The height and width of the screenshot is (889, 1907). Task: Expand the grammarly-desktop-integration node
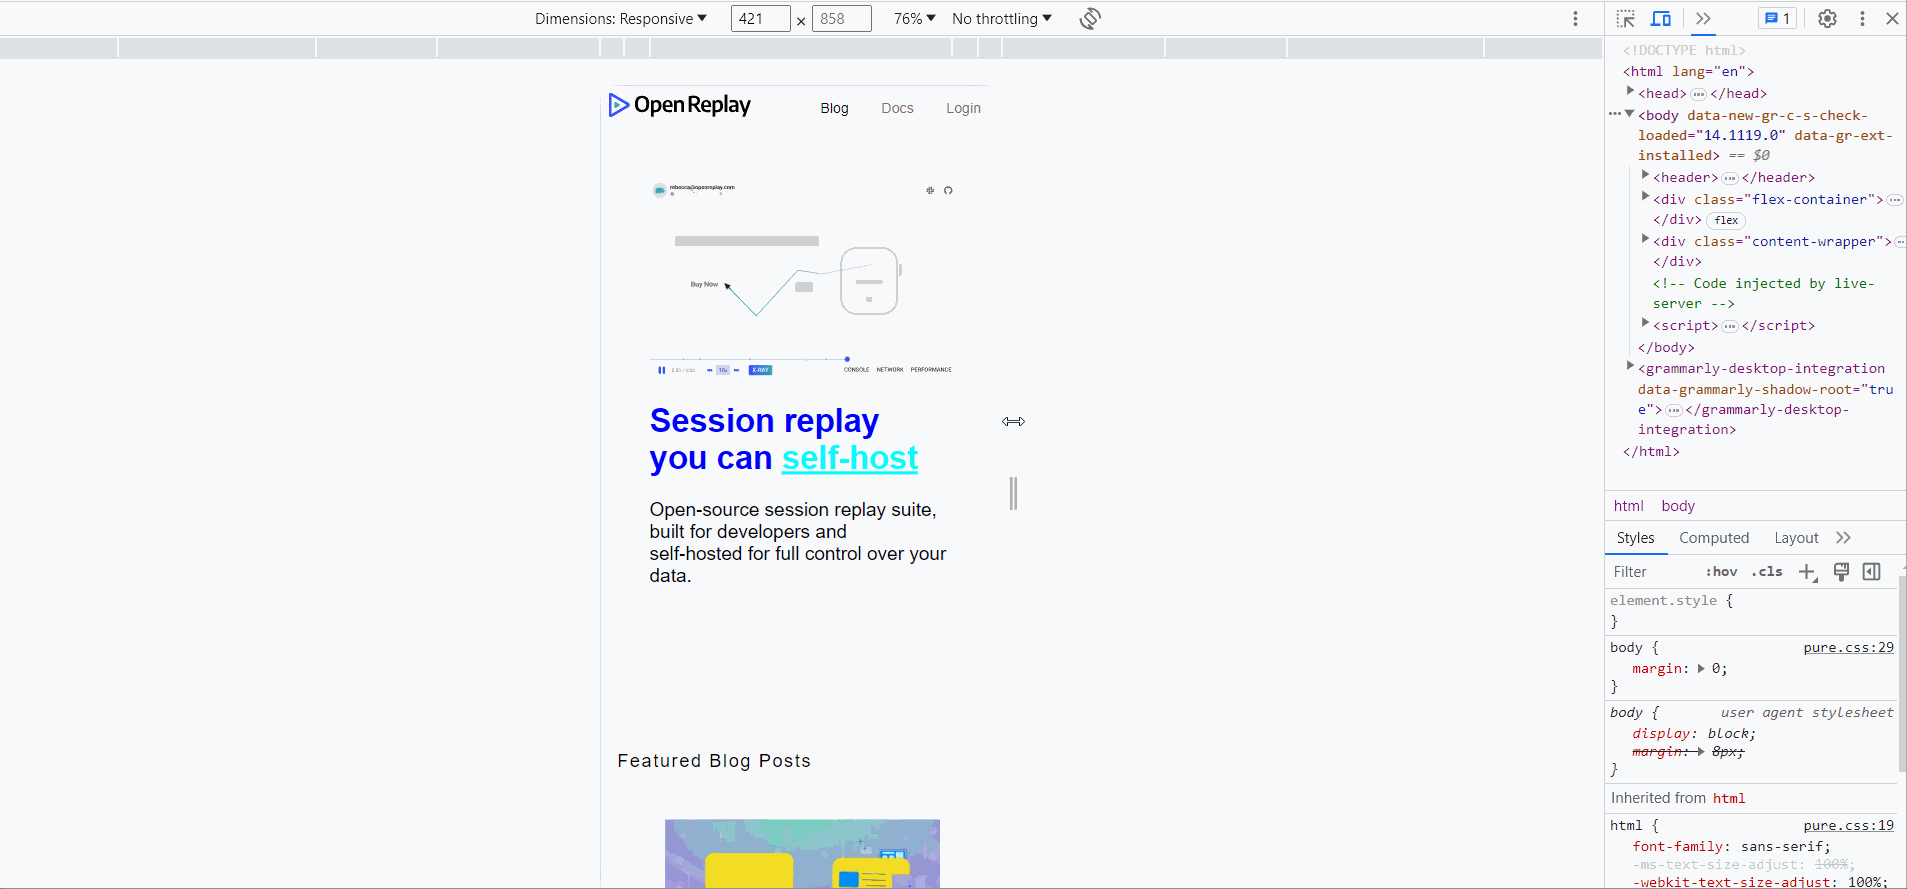[1630, 367]
